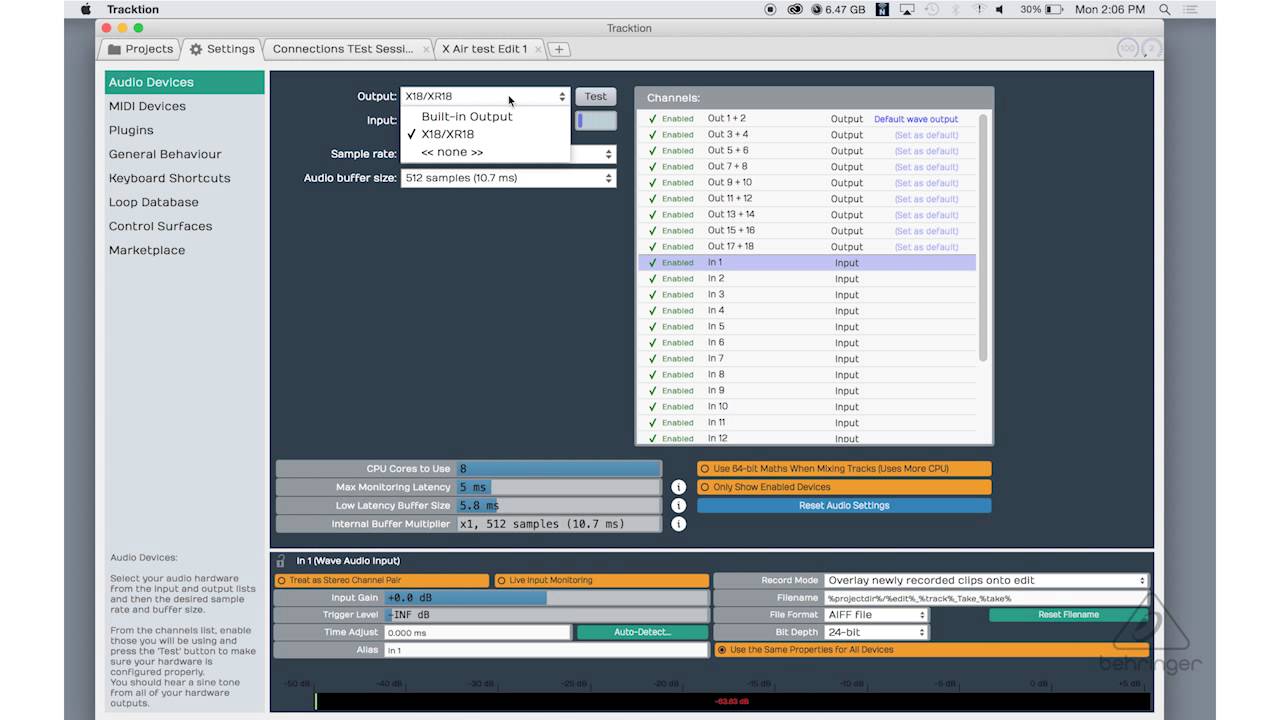Open the Bit Depth 24-bit dropdown
The image size is (1280, 720).
click(877, 632)
